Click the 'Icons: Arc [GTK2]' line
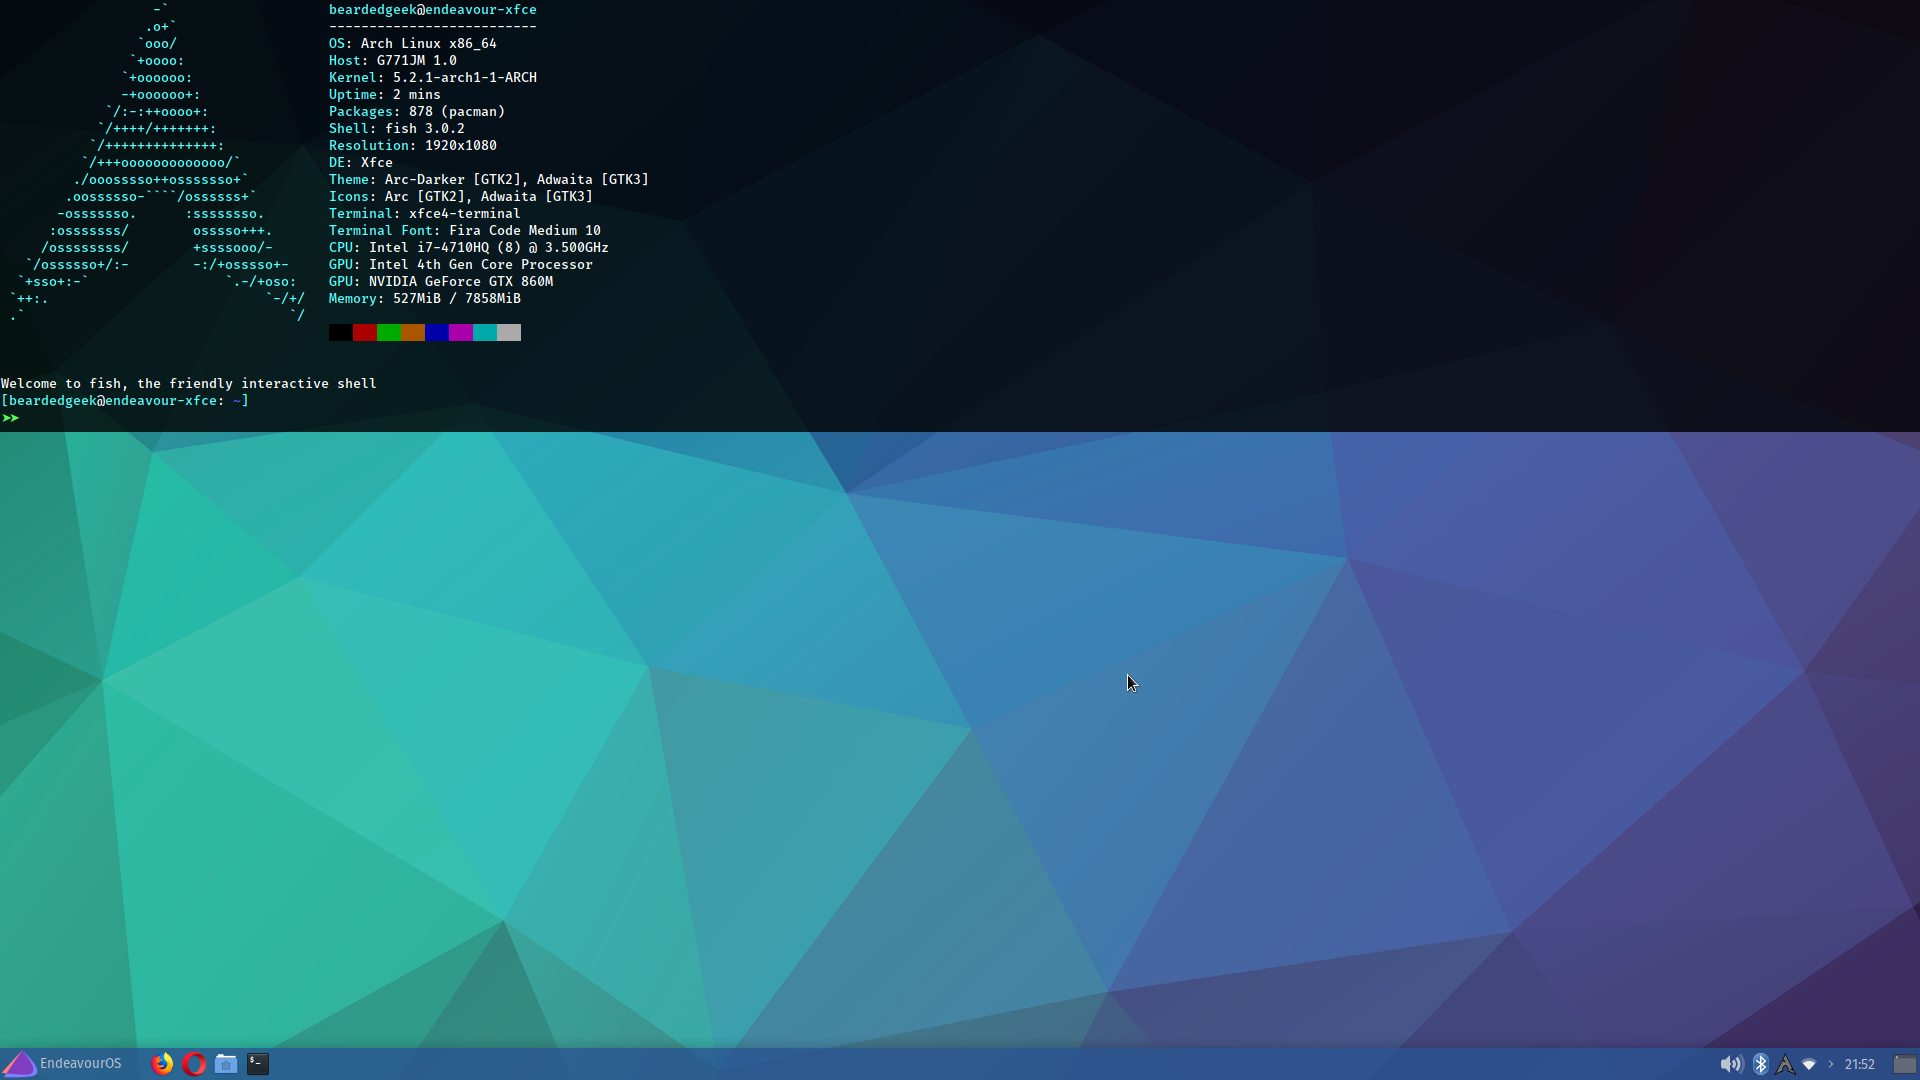 point(461,197)
